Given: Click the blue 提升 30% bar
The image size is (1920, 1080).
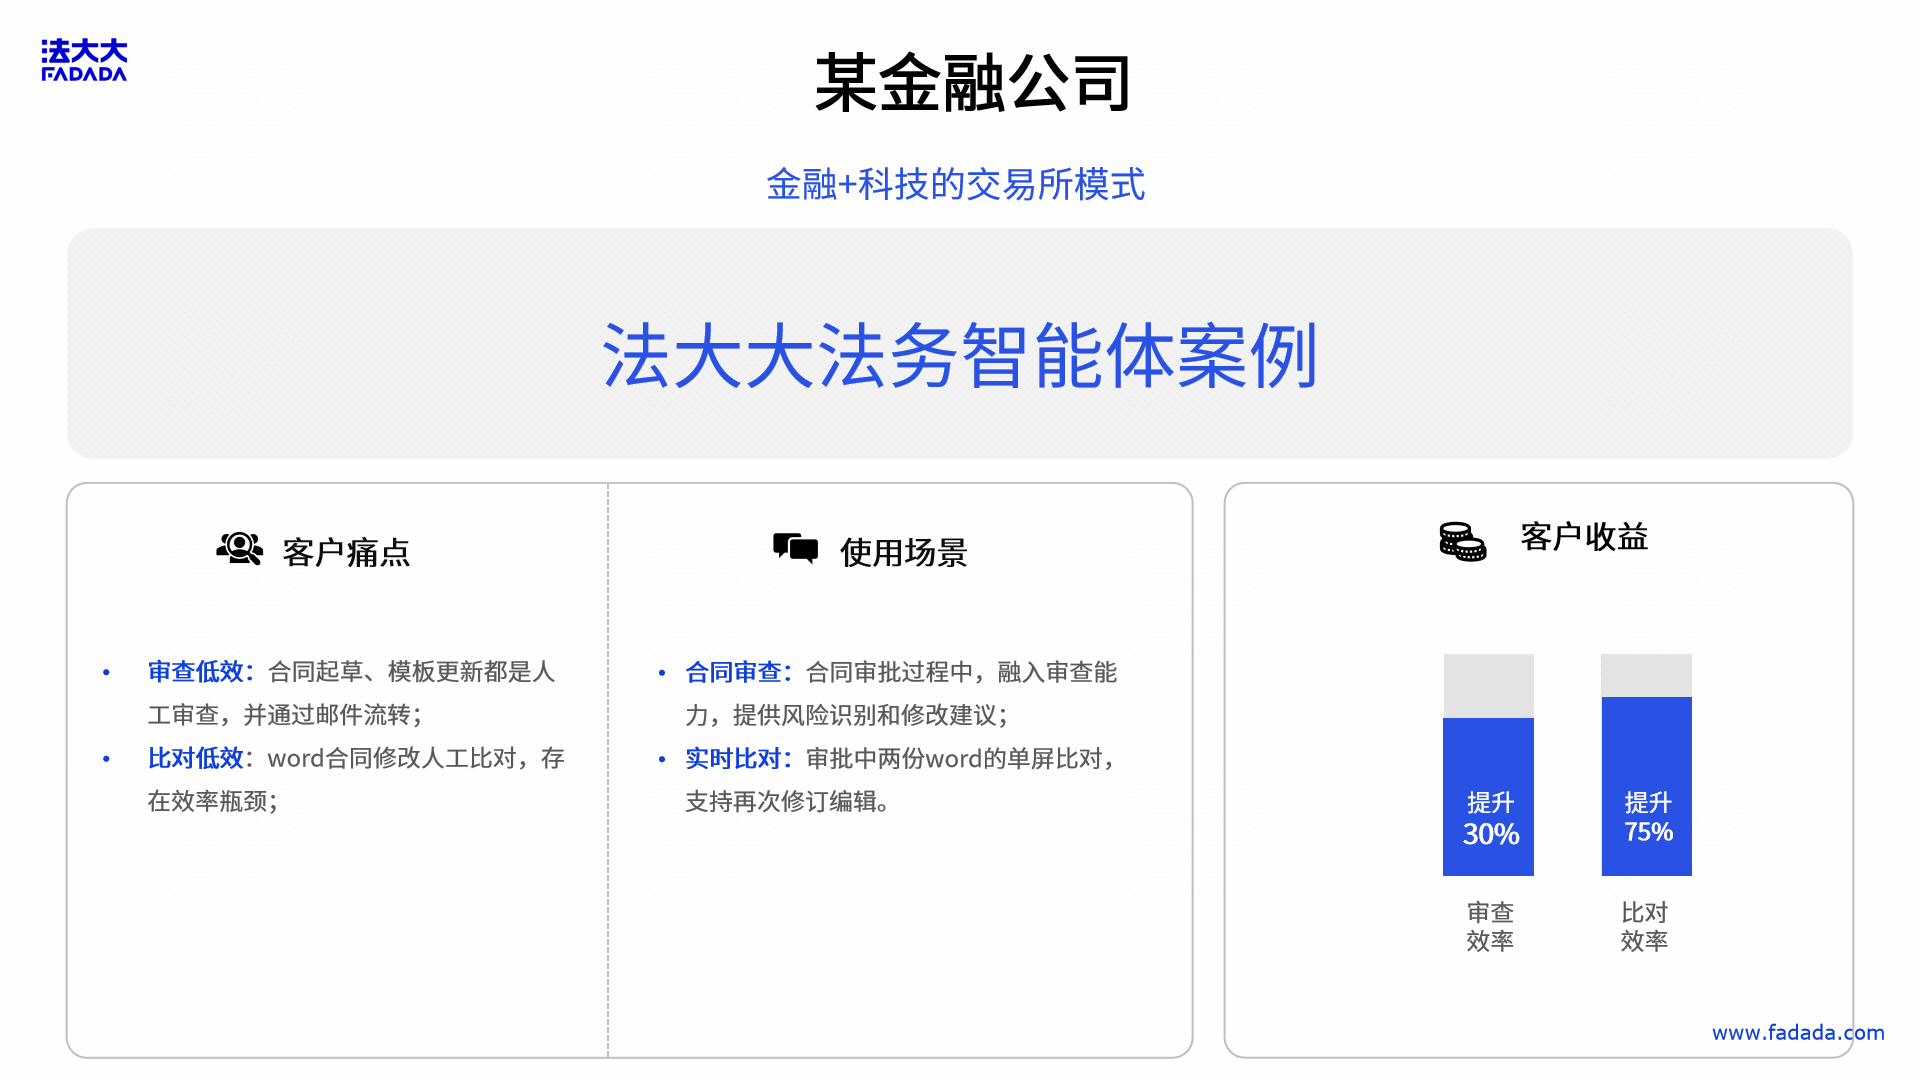Looking at the screenshot, I should (x=1488, y=797).
